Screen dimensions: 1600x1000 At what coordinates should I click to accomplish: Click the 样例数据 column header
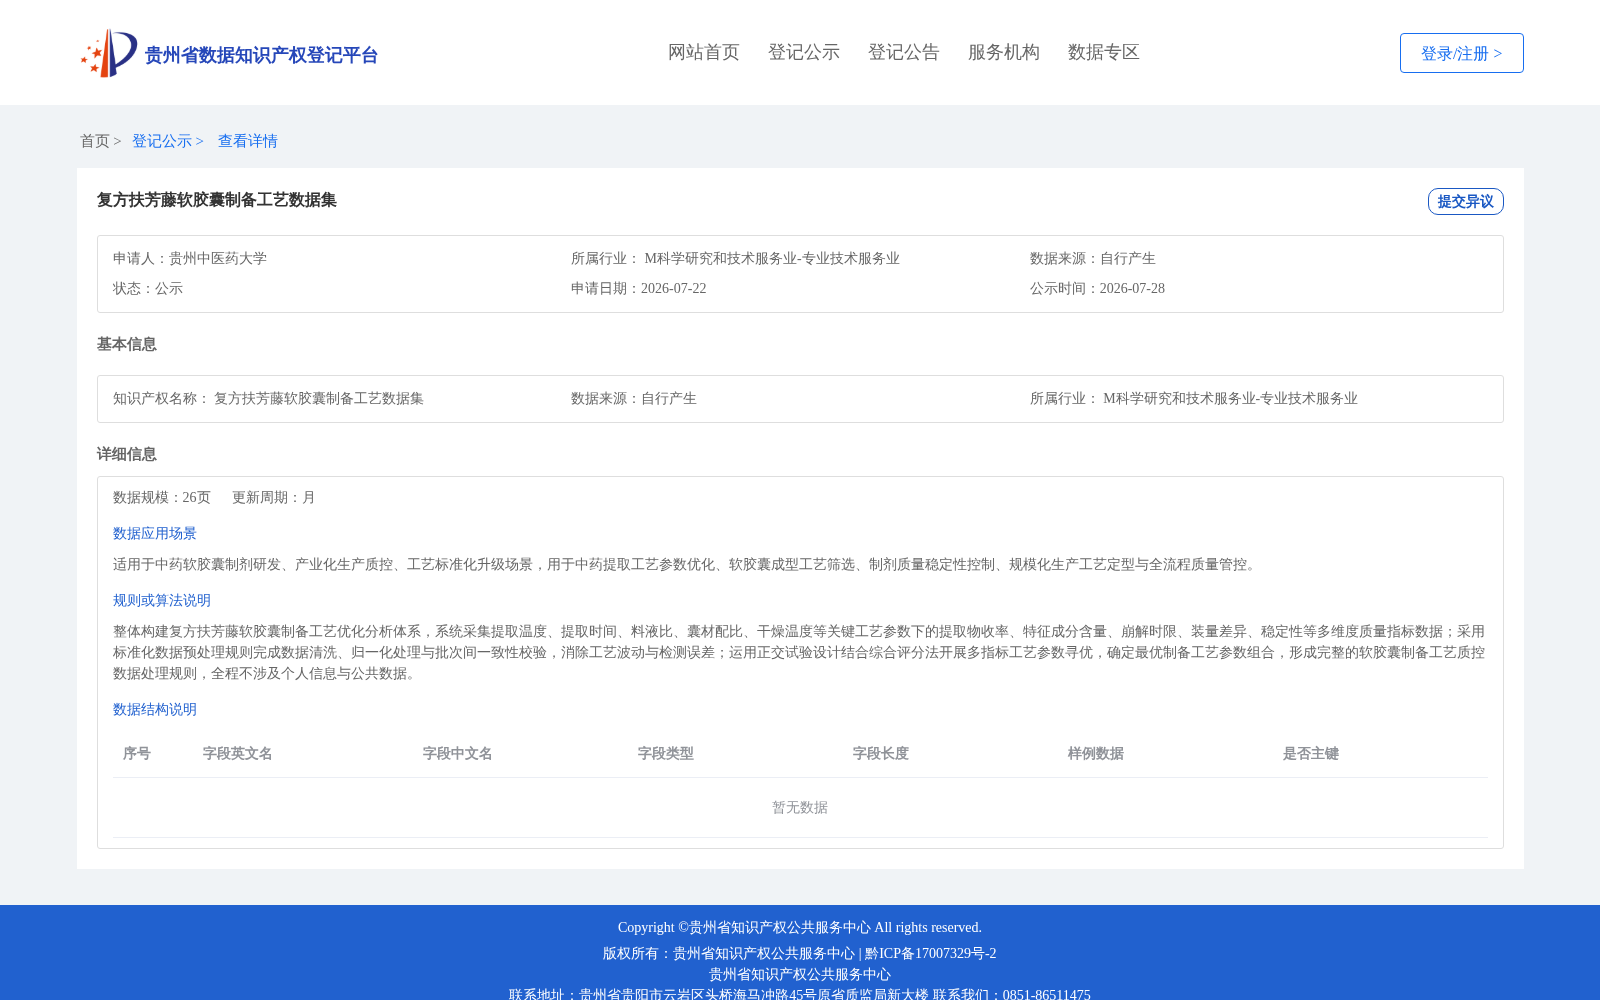pos(1096,753)
